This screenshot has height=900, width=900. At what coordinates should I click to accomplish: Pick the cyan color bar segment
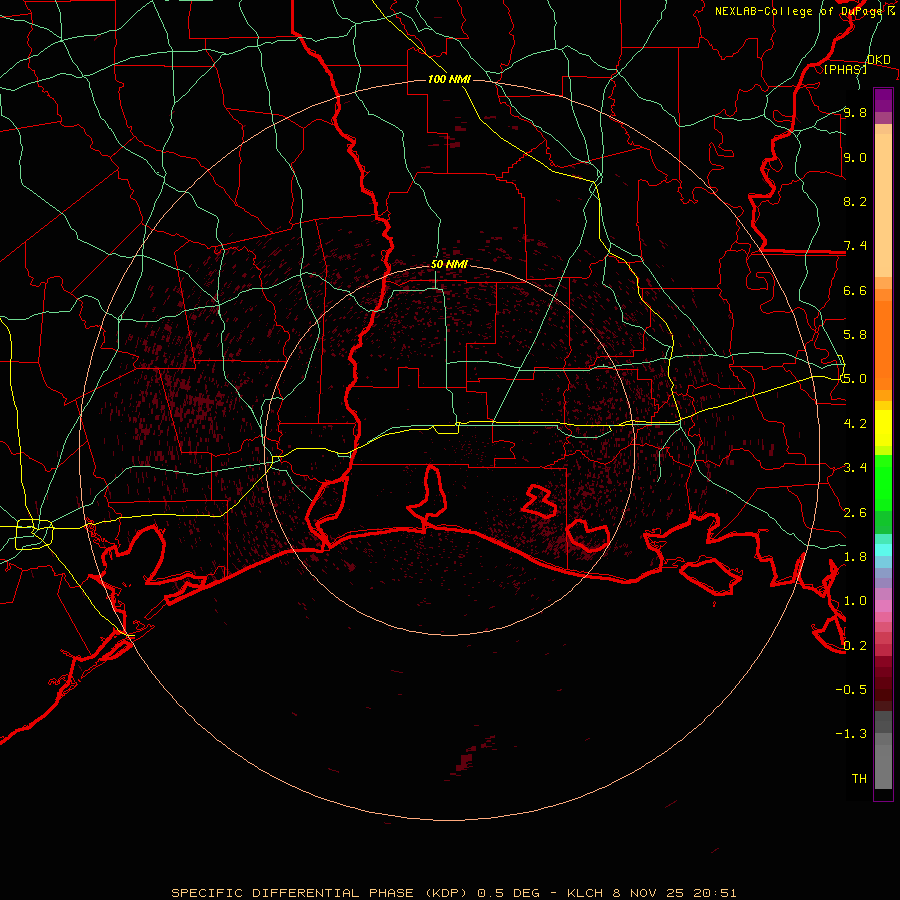(883, 550)
